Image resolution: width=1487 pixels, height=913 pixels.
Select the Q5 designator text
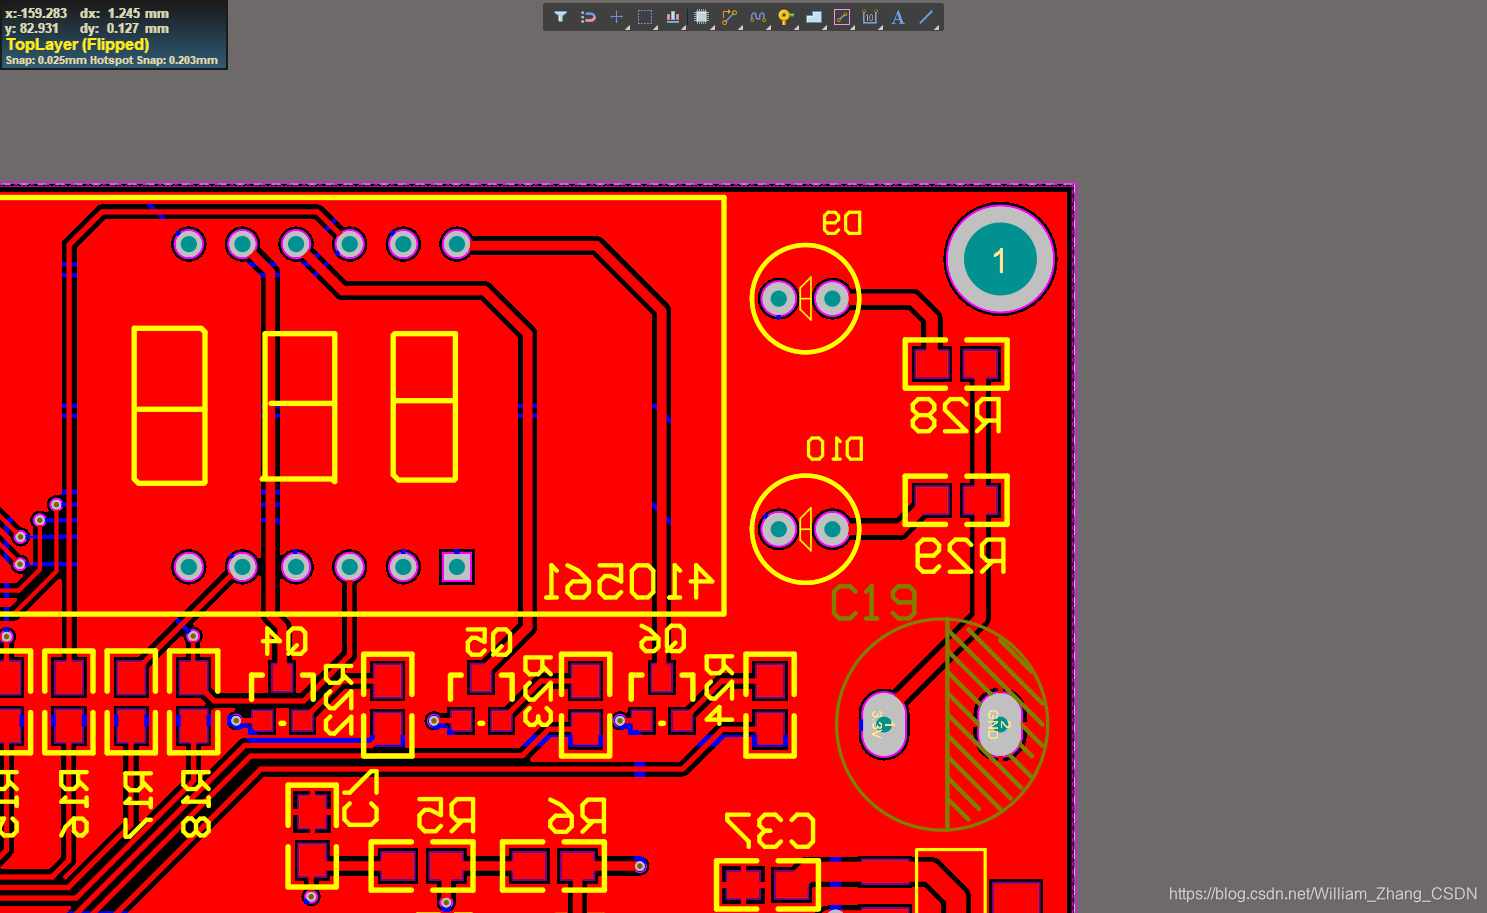pos(489,642)
